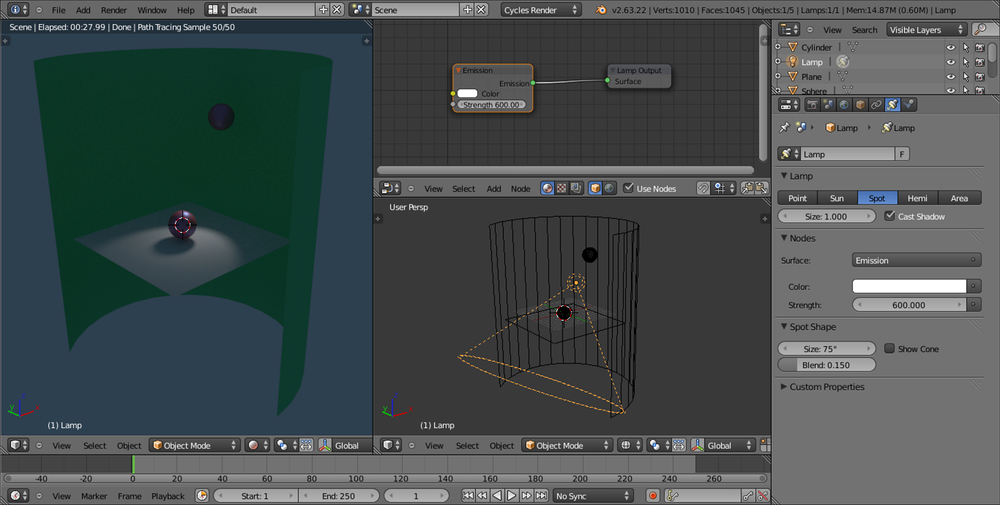Open the Cycles Render engine dropdown
This screenshot has width=1000, height=505.
pos(541,10)
